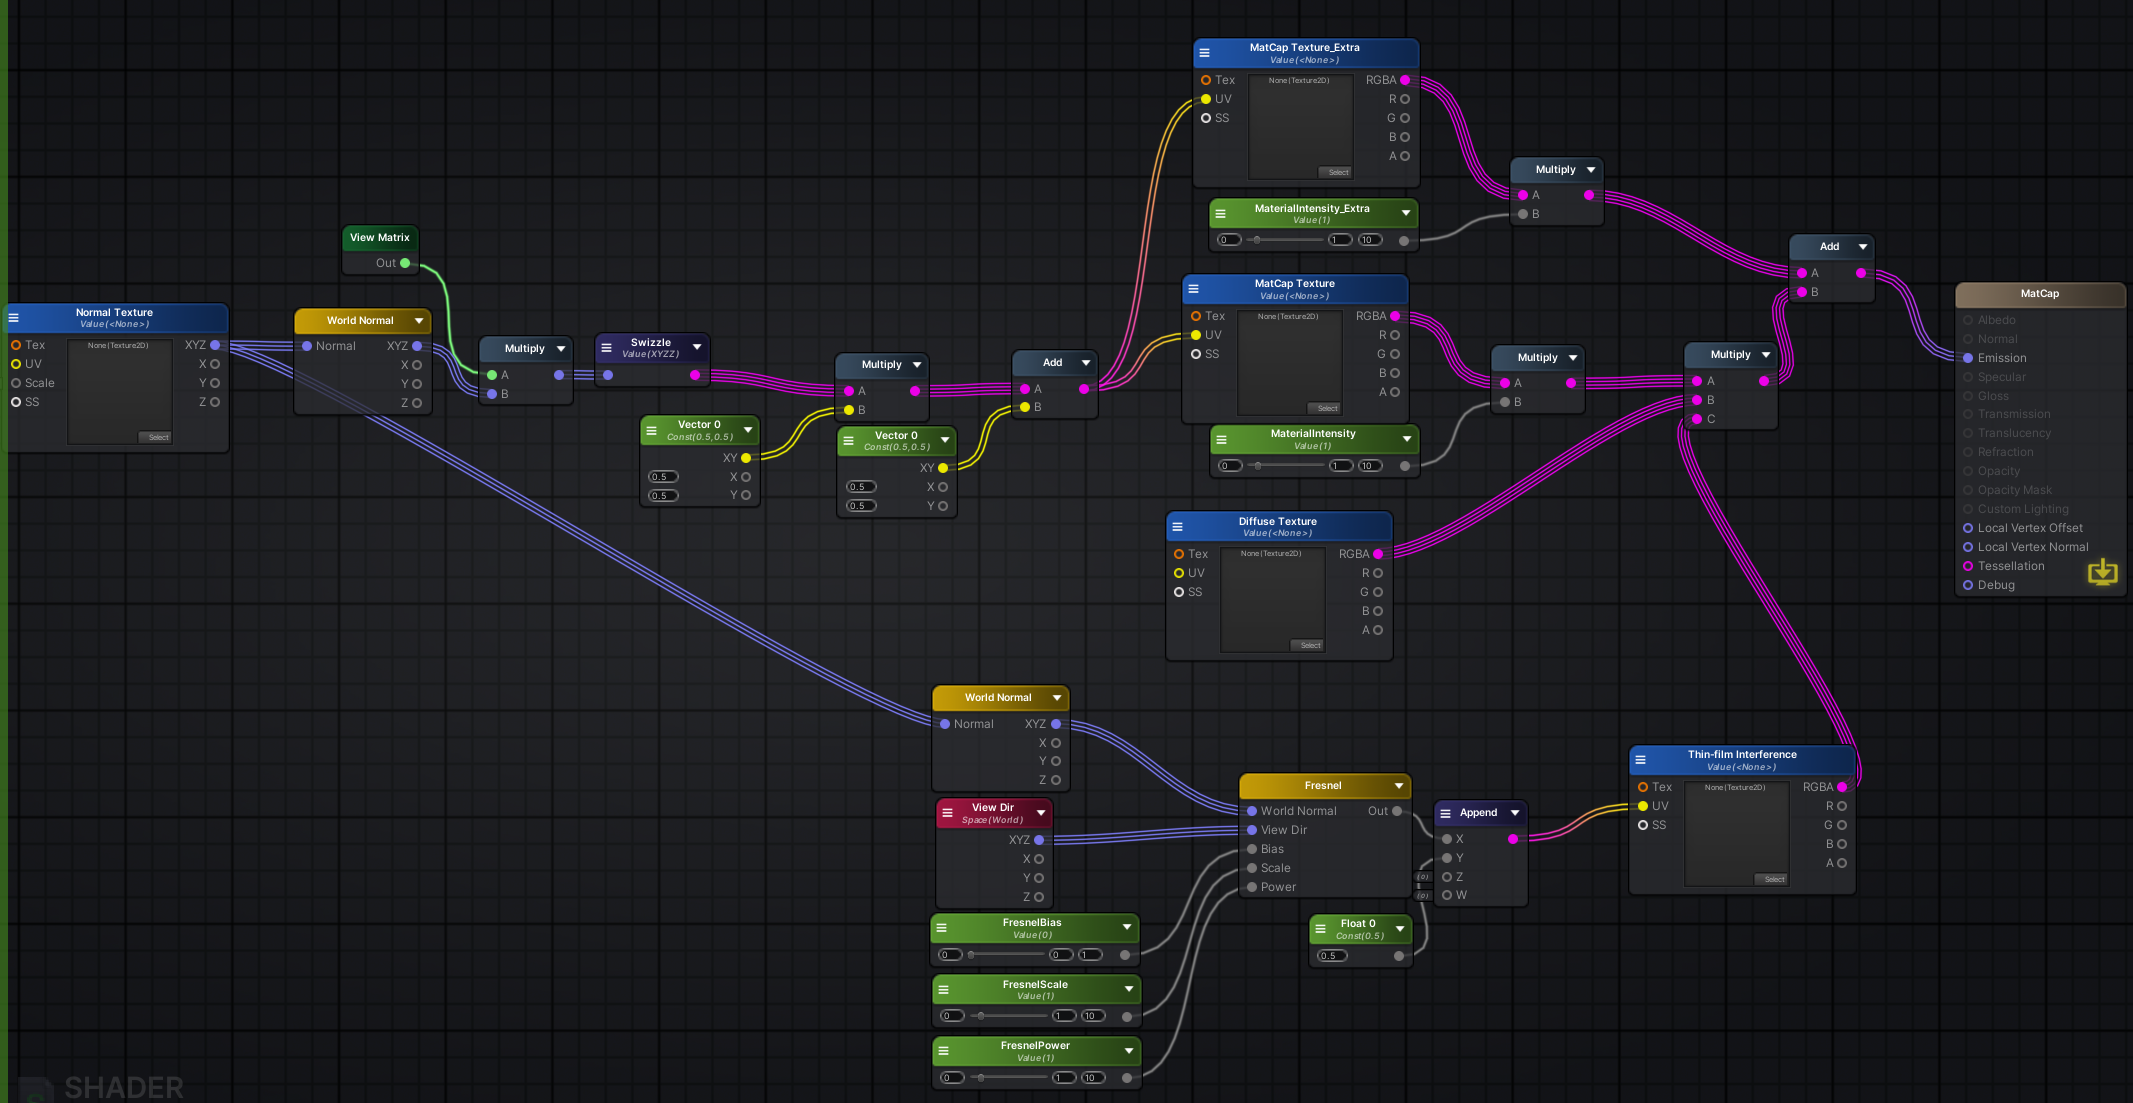Click the Append node menu icon

pyautogui.click(x=1445, y=813)
